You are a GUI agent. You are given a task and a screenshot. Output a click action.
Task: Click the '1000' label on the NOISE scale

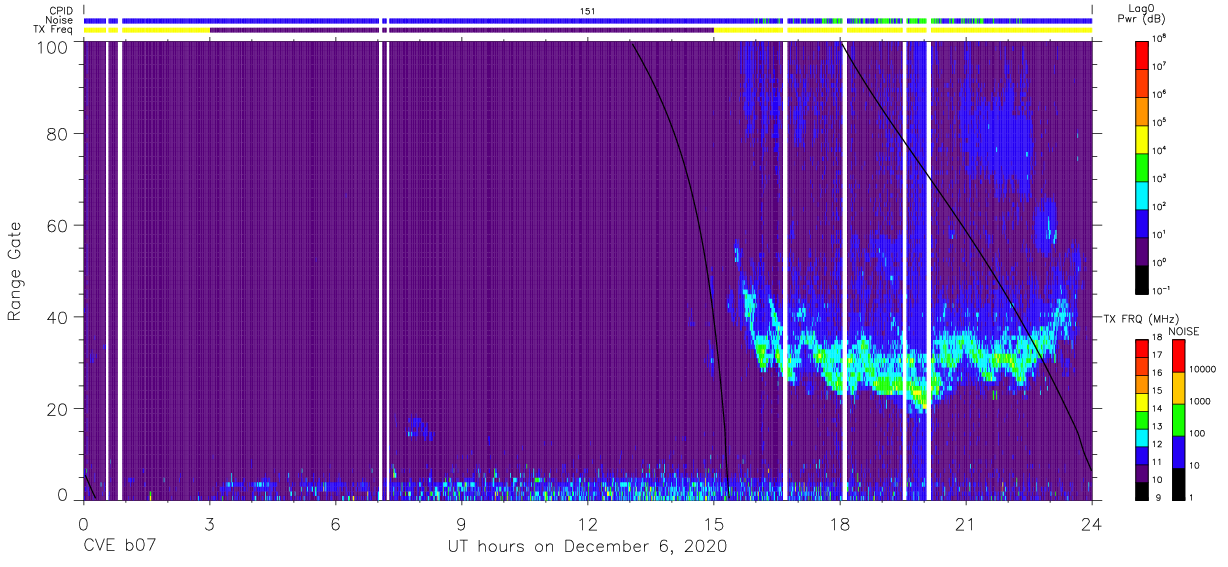1201,402
